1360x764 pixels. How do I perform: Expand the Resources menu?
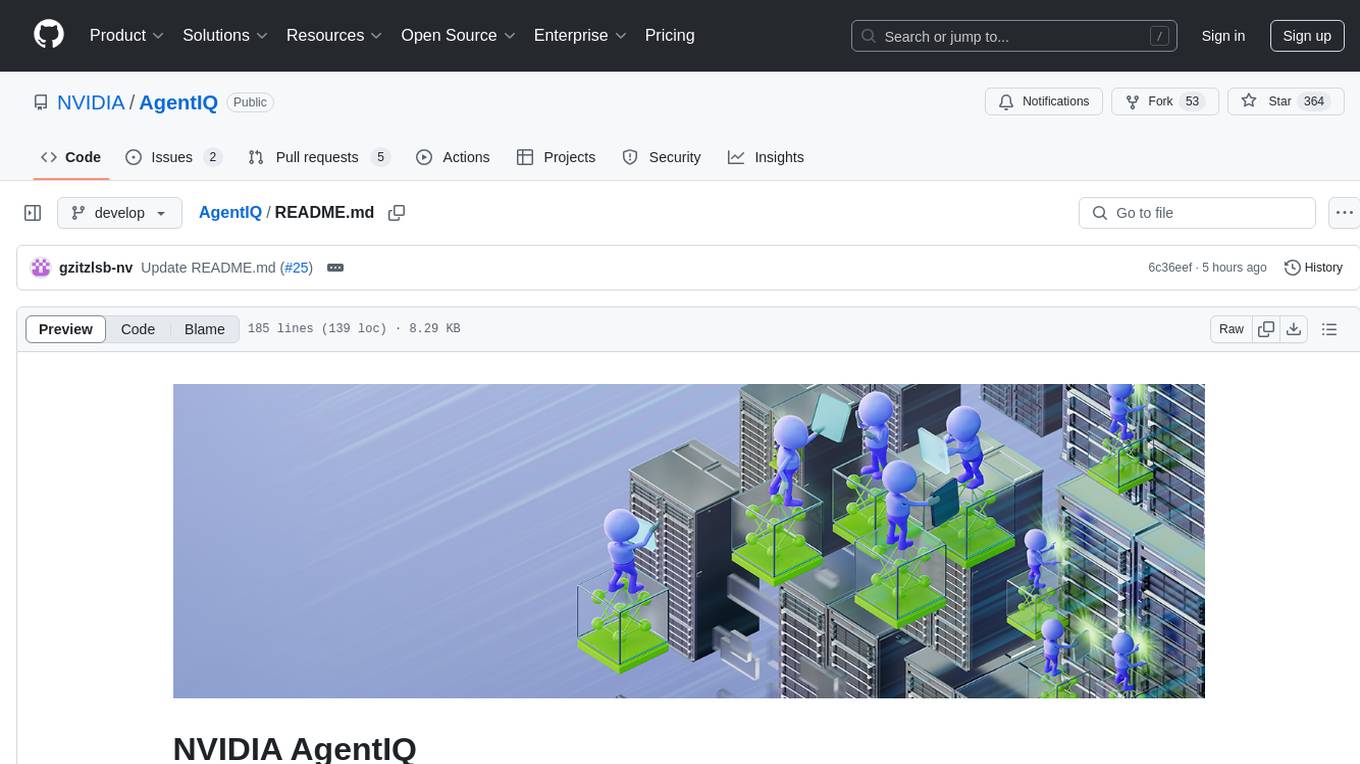(334, 35)
